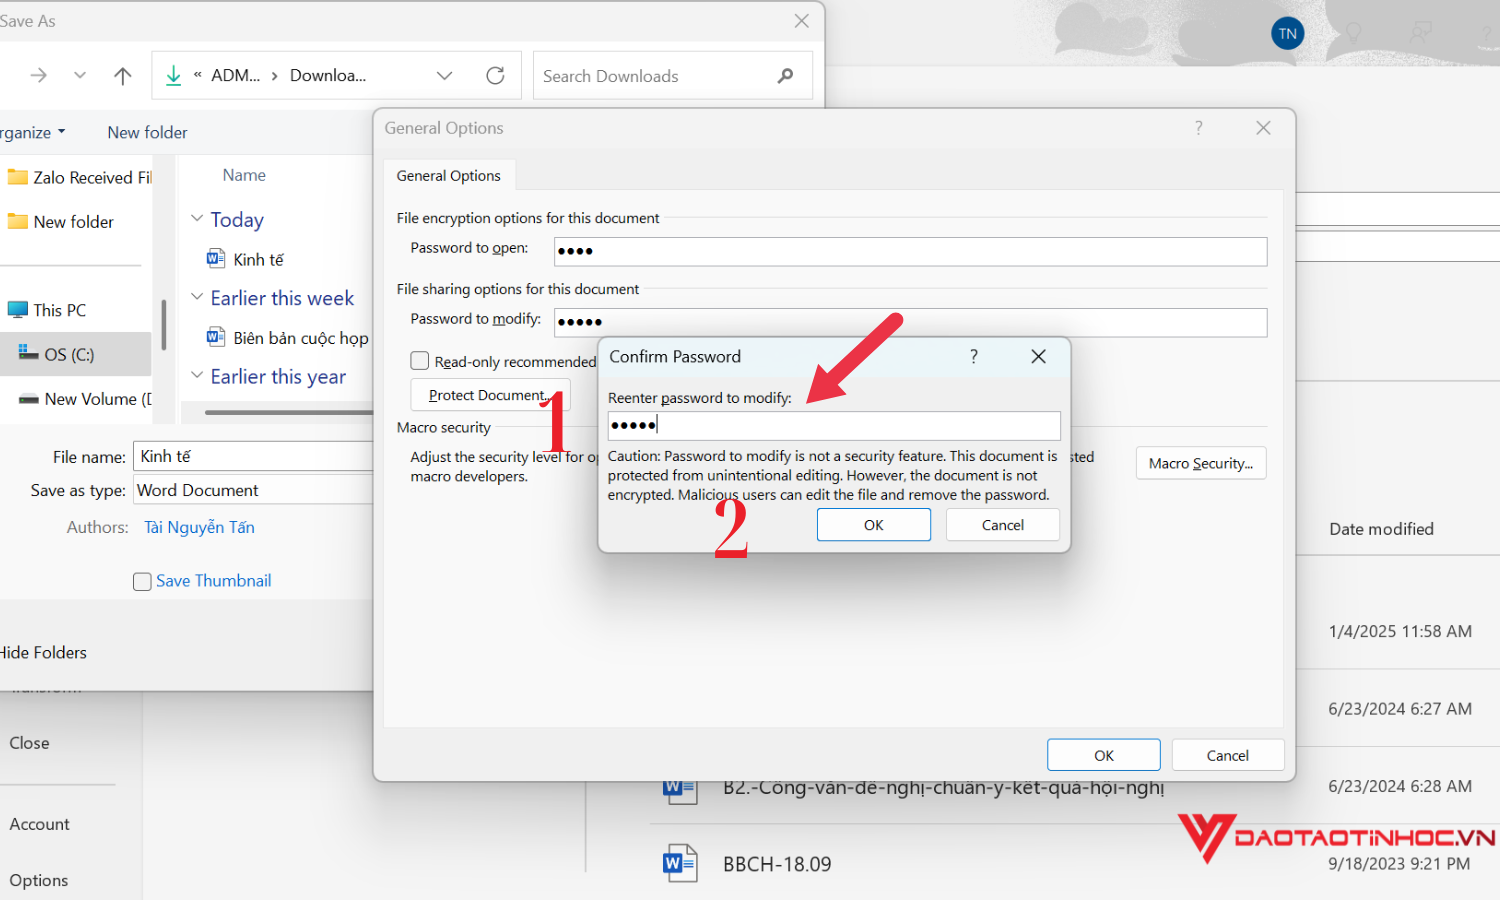Open BBCH-18.09 document in Word list
The height and width of the screenshot is (900, 1500).
tap(777, 864)
